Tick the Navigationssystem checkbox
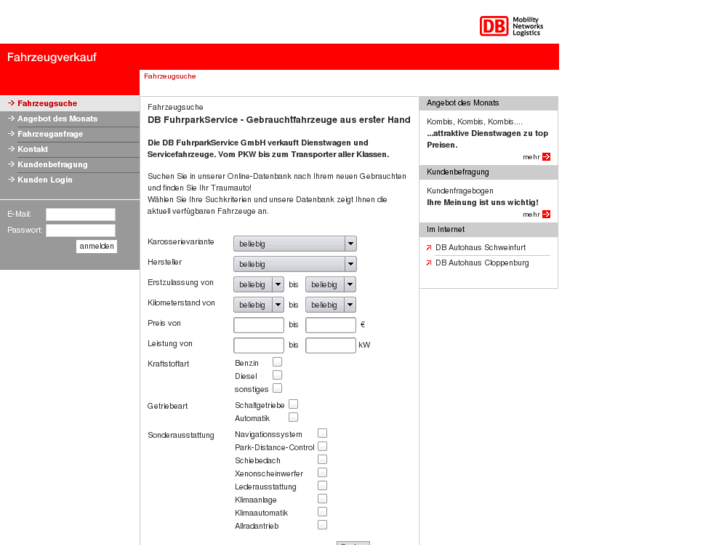The image size is (727, 545). [322, 433]
